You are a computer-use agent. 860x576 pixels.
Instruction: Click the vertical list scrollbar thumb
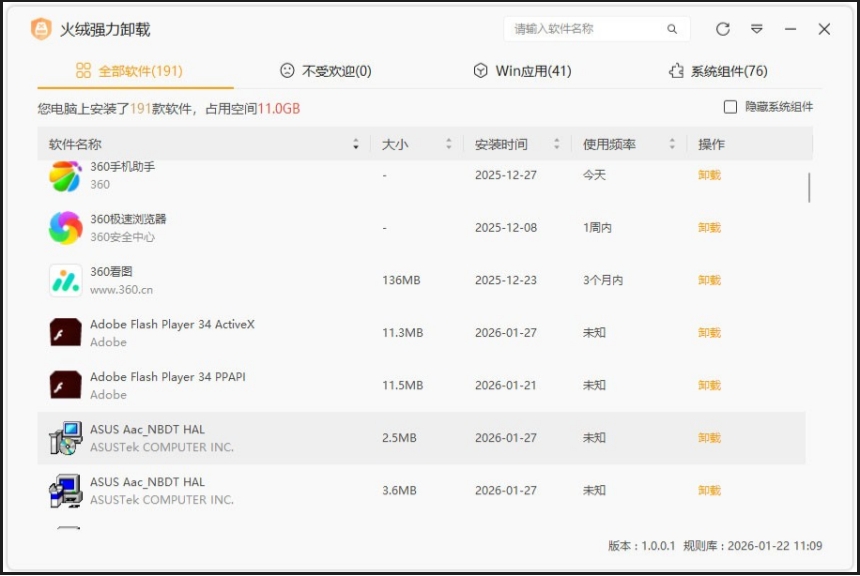(809, 188)
